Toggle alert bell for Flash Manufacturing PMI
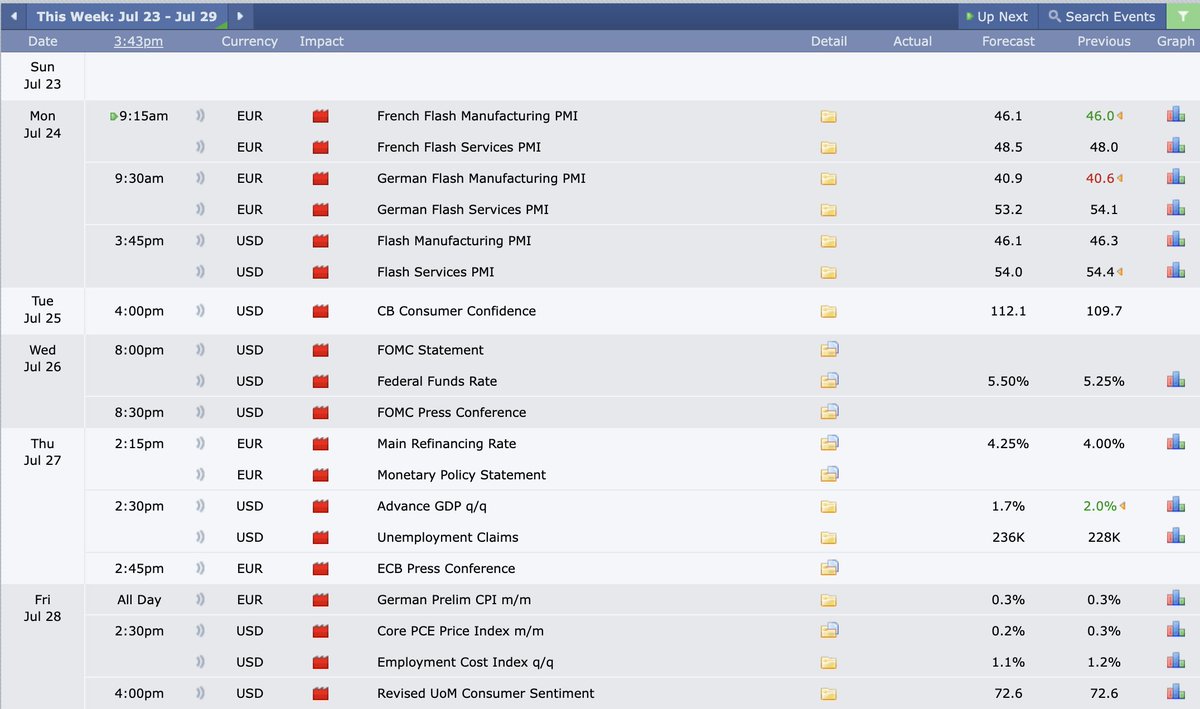The width and height of the screenshot is (1200, 709). pyautogui.click(x=200, y=241)
